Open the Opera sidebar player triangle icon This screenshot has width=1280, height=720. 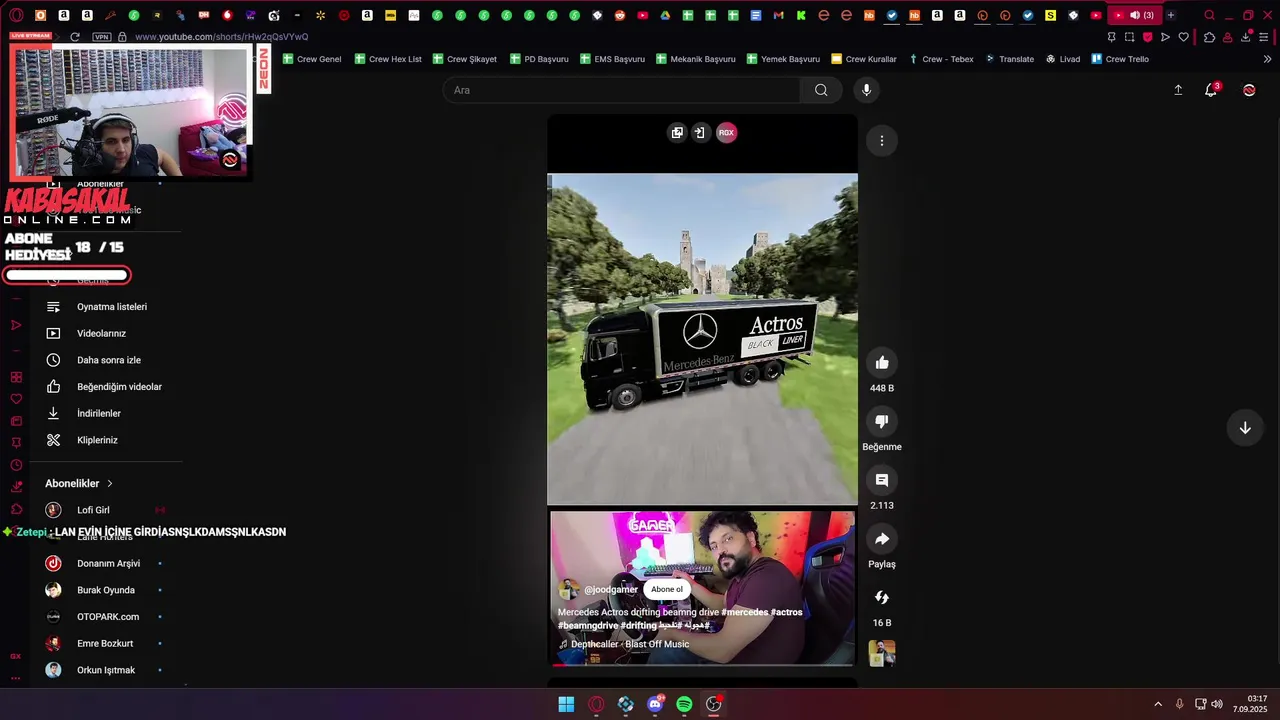click(16, 325)
